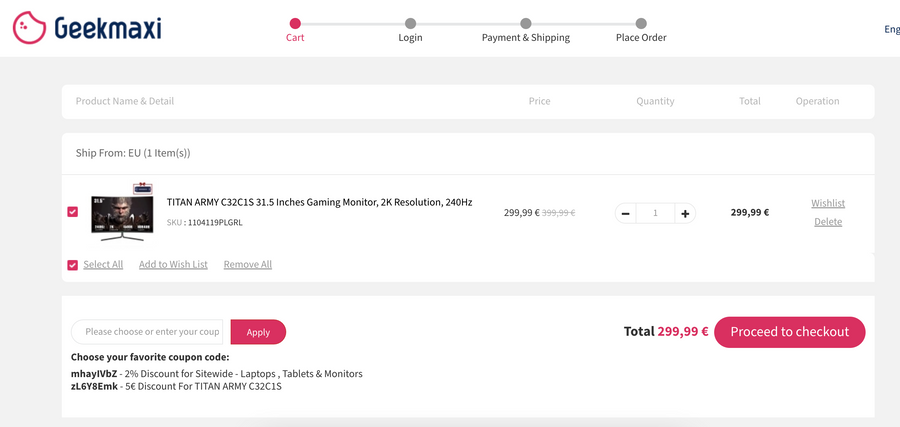Uncheck the TITAN ARMY monitor item checkbox
This screenshot has width=900, height=427.
[72, 212]
